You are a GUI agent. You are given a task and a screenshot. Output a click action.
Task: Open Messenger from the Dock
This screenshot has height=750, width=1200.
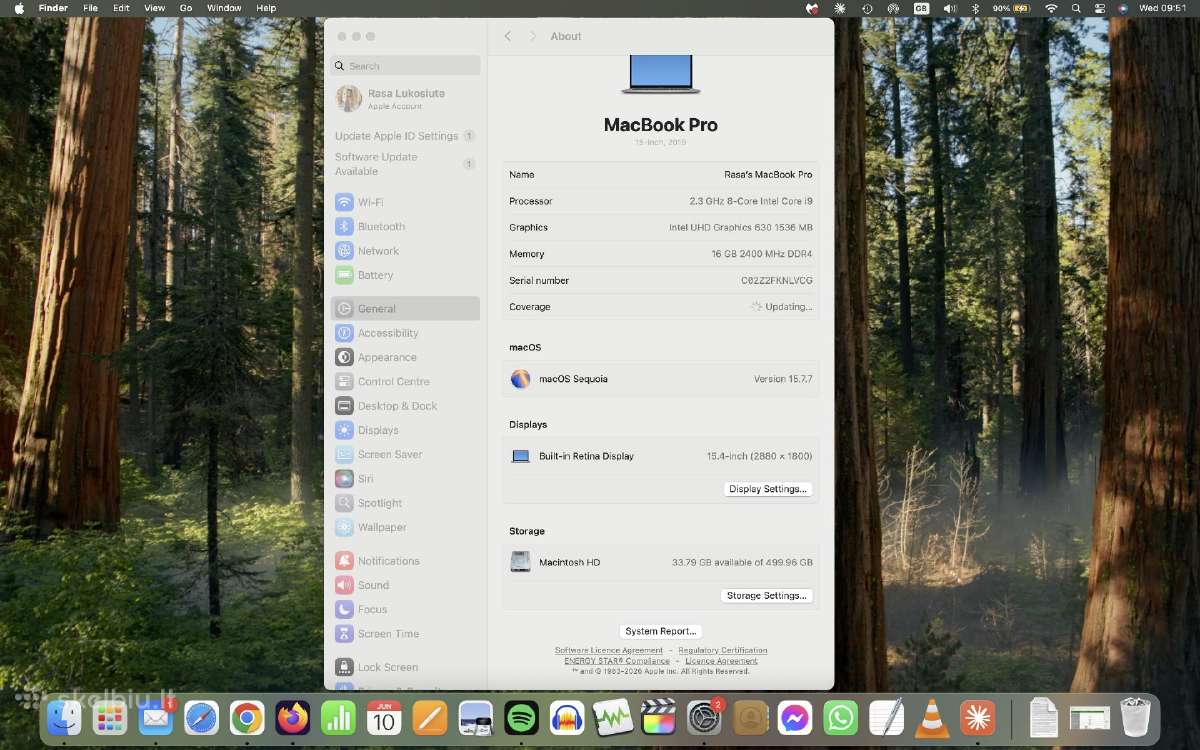pyautogui.click(x=795, y=718)
